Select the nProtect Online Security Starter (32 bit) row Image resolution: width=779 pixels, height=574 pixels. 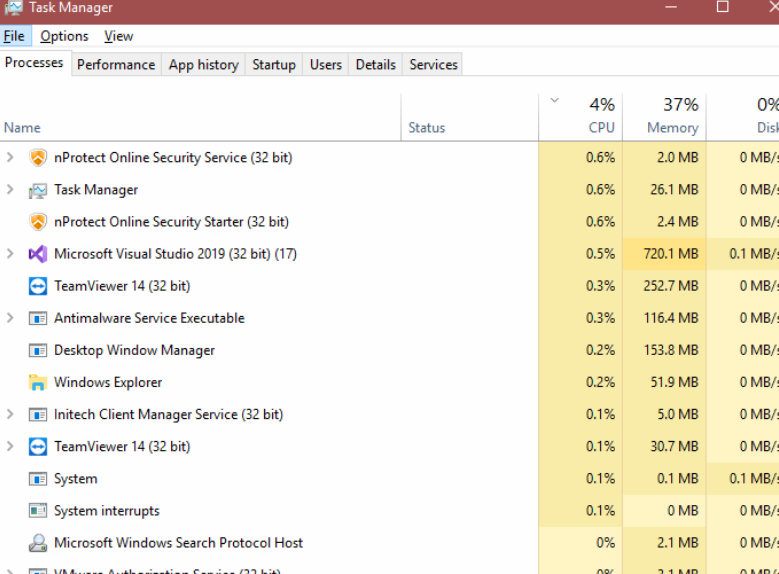[x=390, y=222]
